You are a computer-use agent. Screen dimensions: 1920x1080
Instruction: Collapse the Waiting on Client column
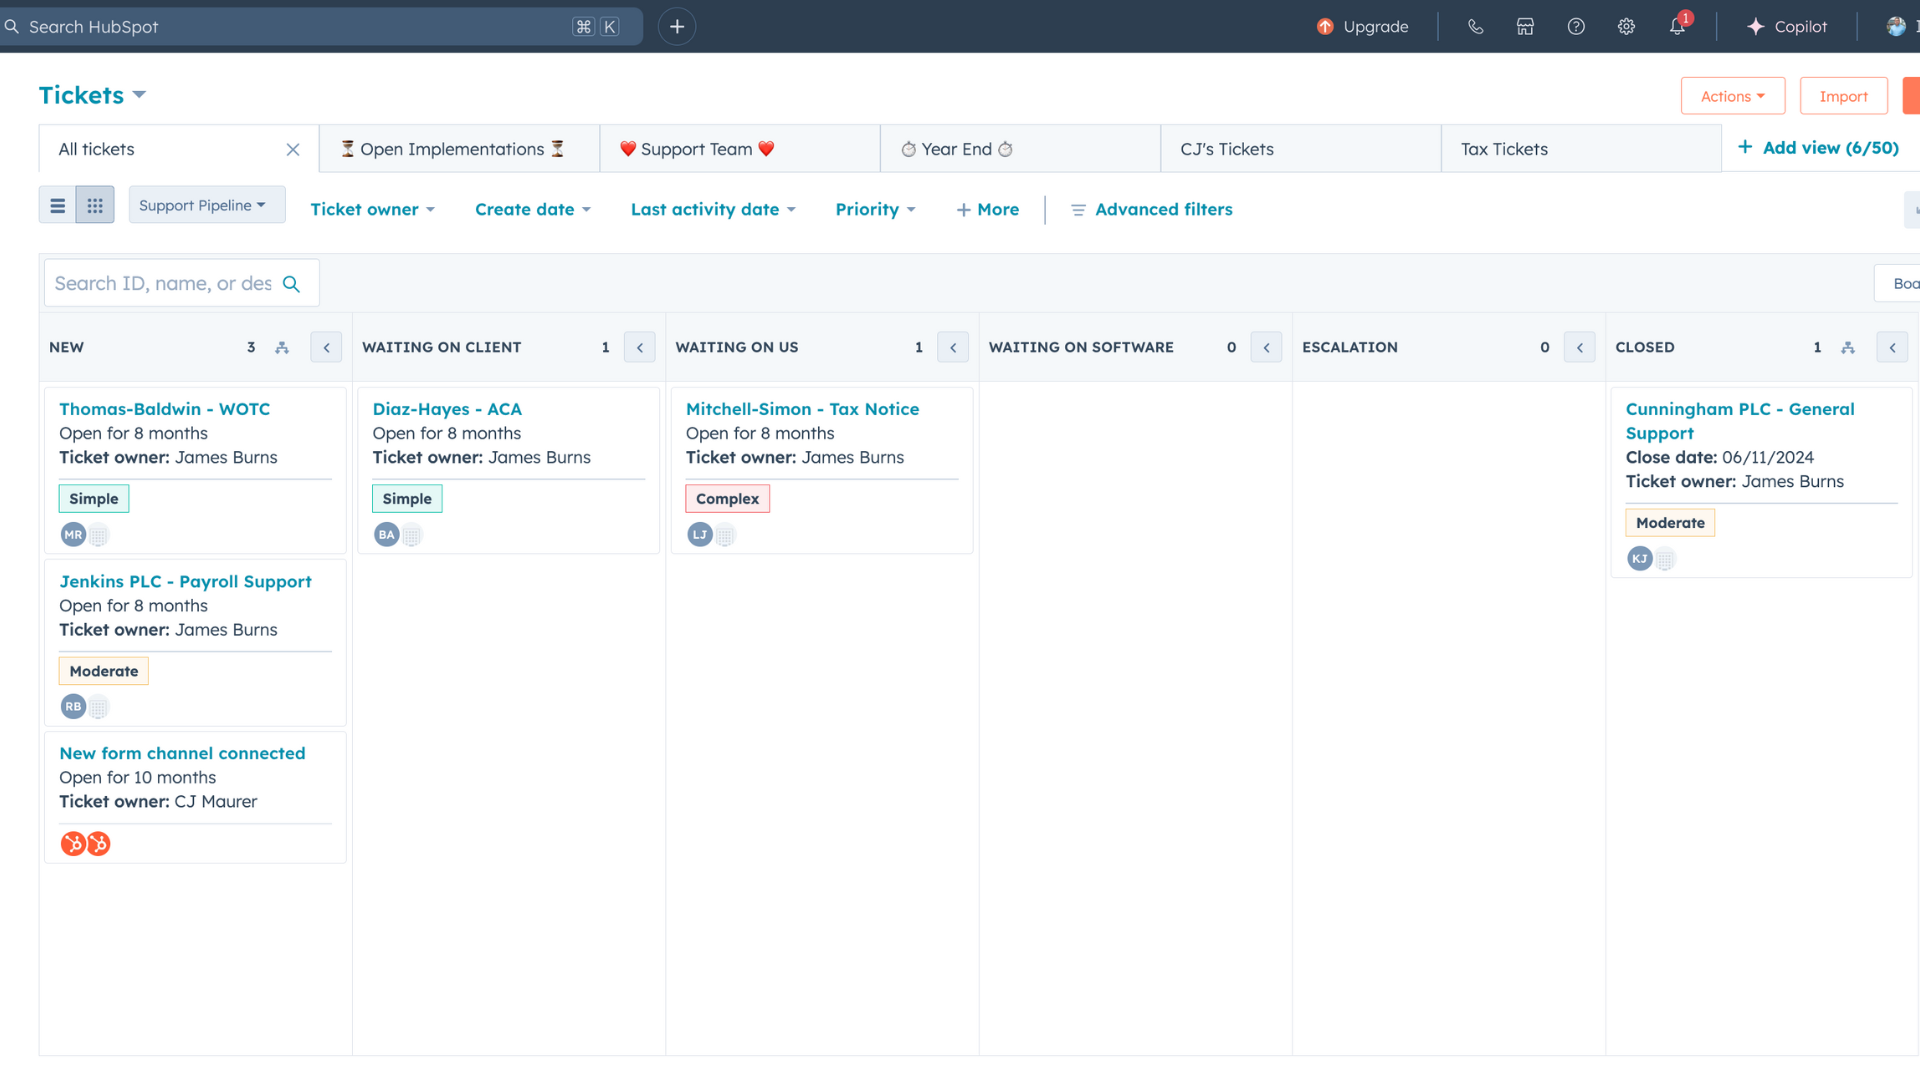pyautogui.click(x=640, y=347)
